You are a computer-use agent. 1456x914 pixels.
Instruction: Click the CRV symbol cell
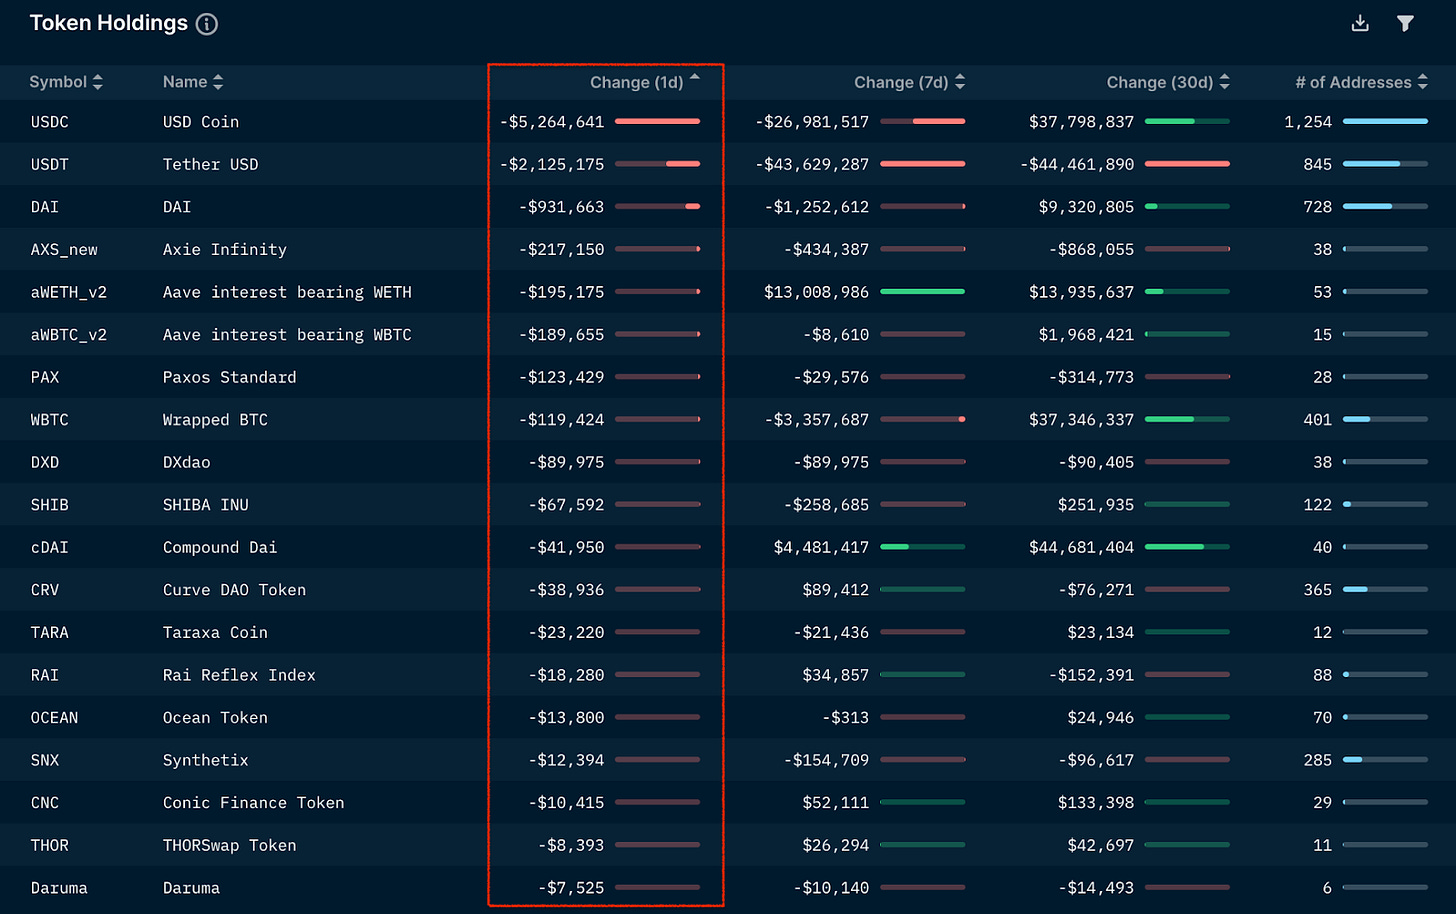[x=45, y=590]
